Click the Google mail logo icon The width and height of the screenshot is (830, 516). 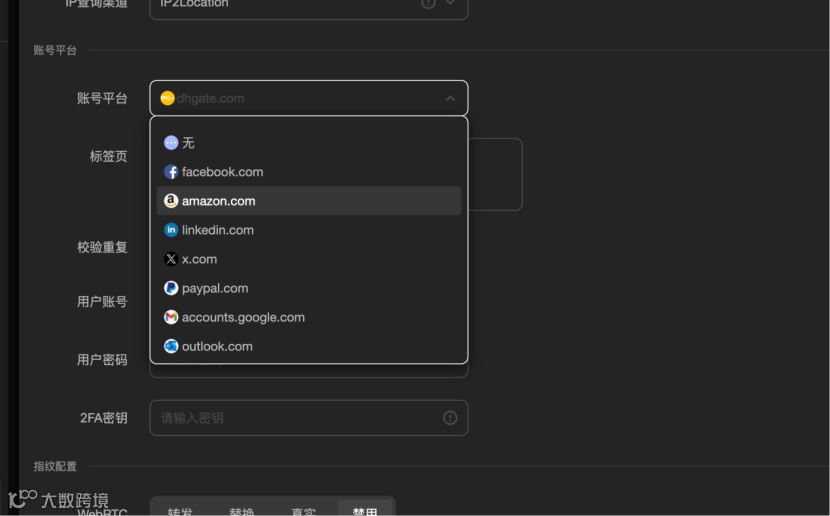pyautogui.click(x=171, y=318)
